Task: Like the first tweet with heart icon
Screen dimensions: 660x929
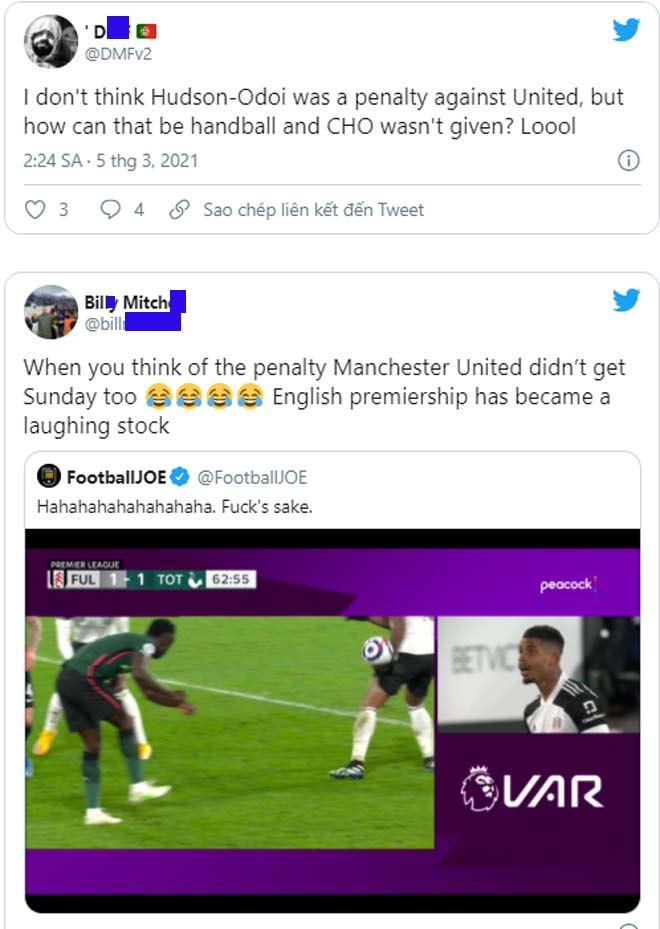Action: tap(35, 210)
